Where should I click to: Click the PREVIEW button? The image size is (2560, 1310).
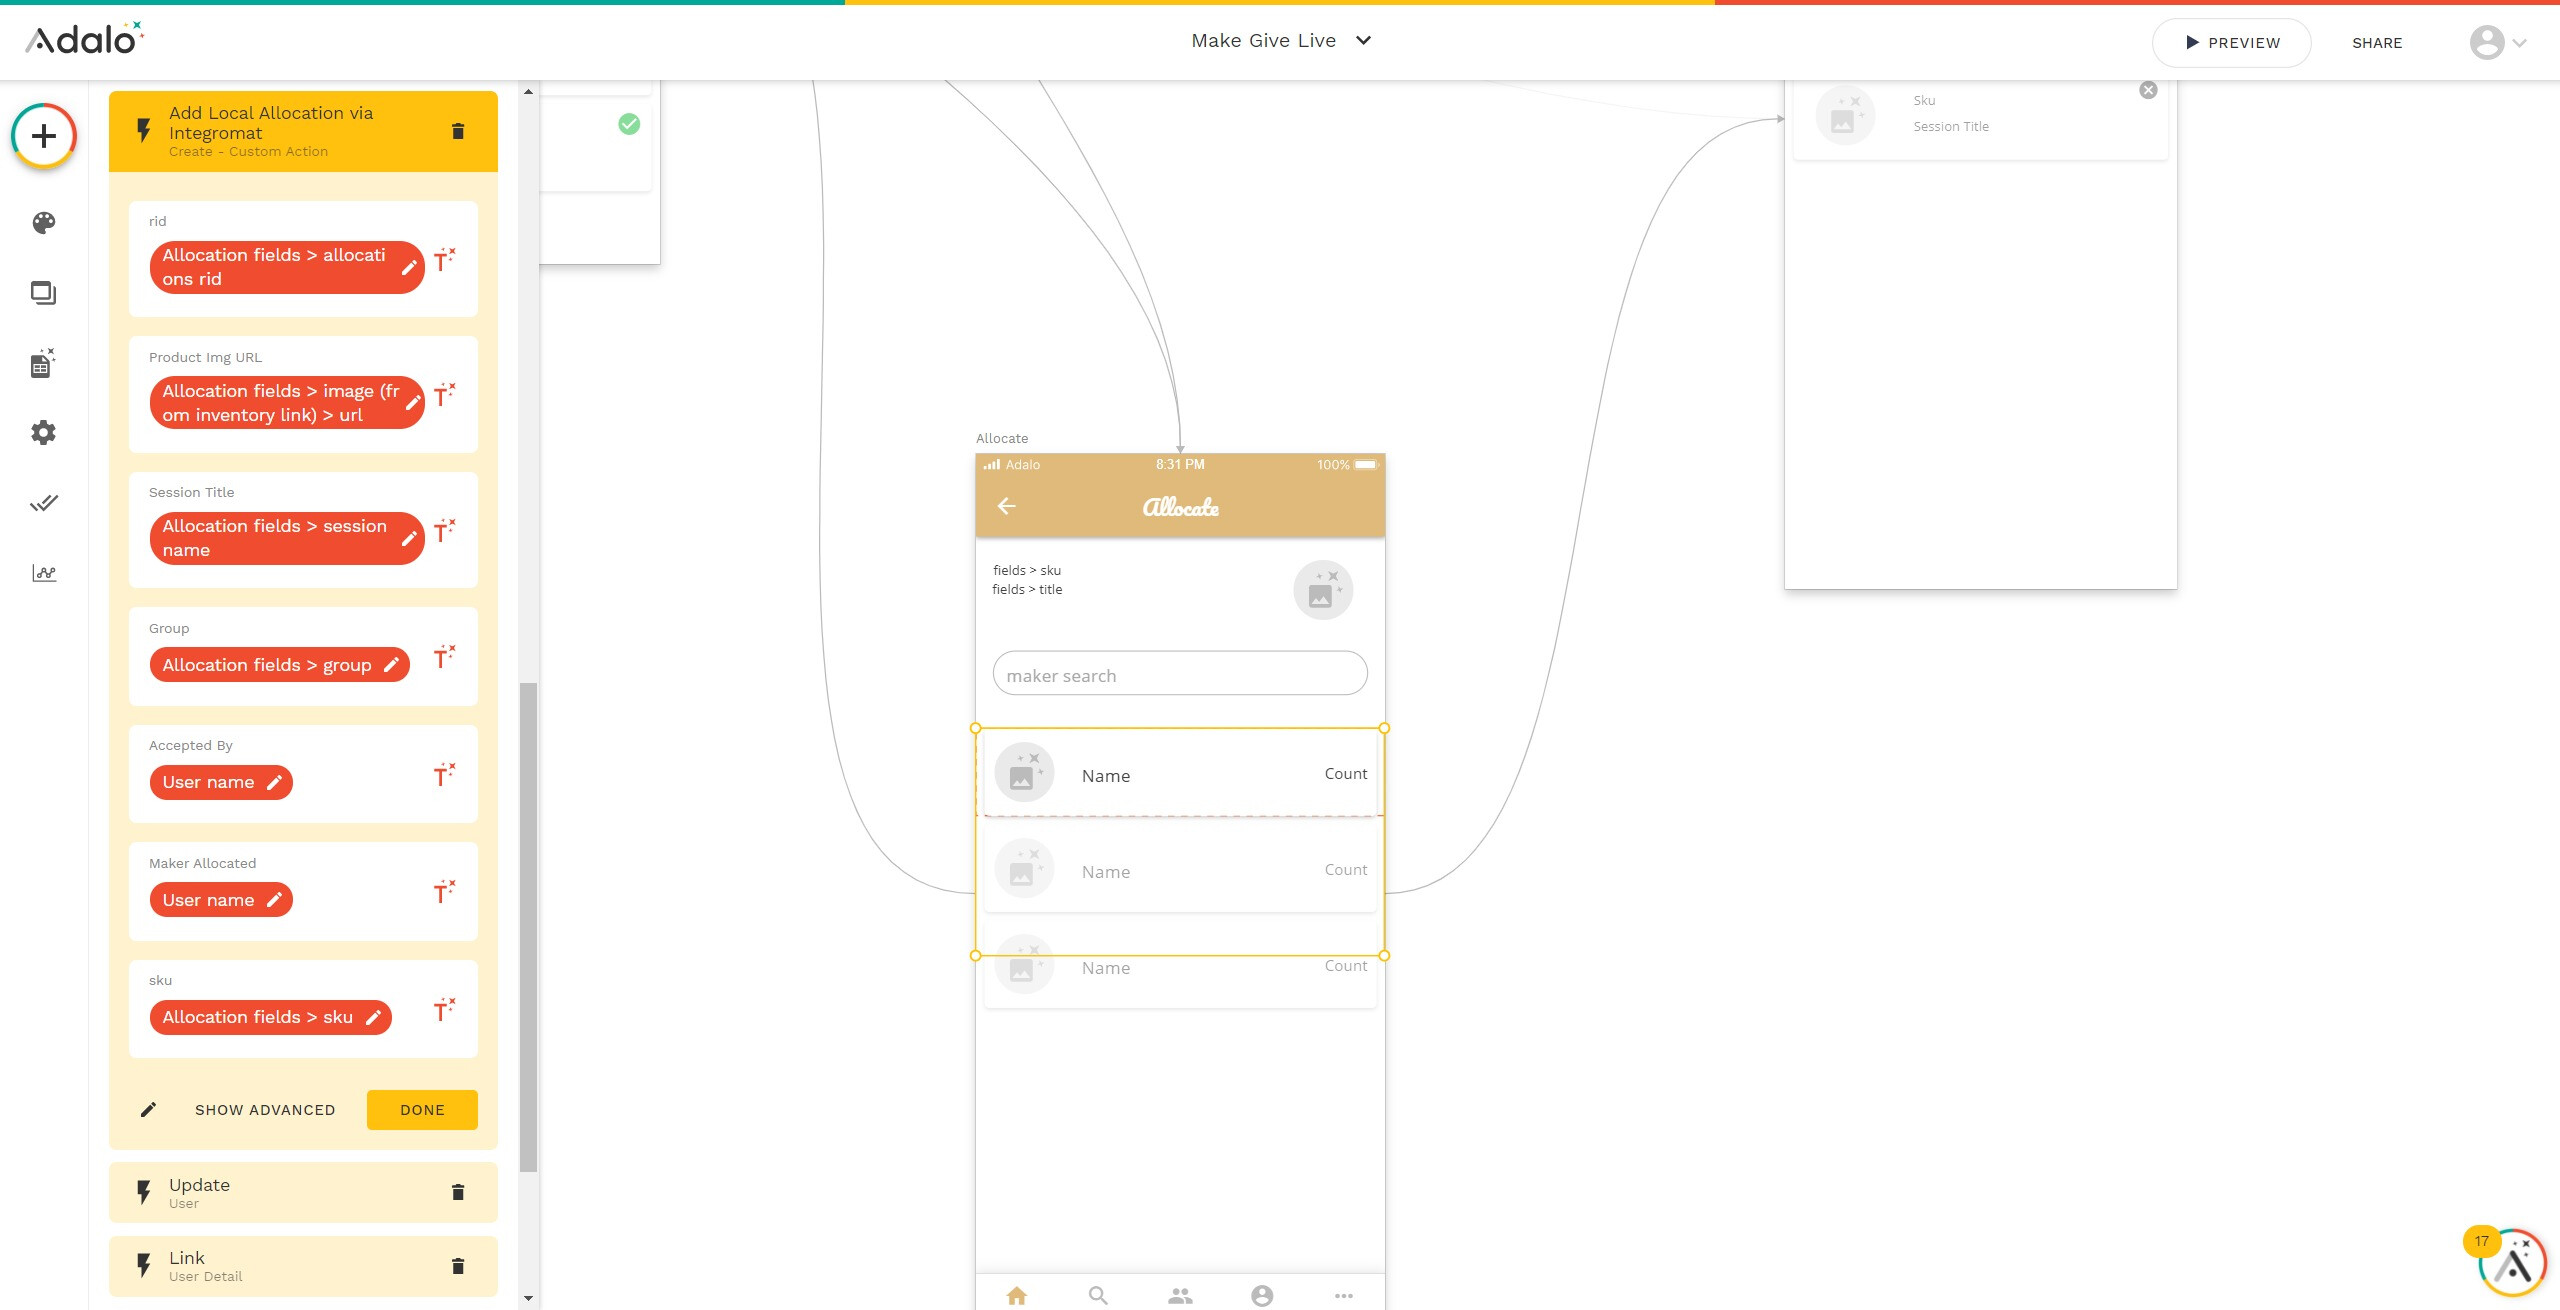pyautogui.click(x=2231, y=43)
